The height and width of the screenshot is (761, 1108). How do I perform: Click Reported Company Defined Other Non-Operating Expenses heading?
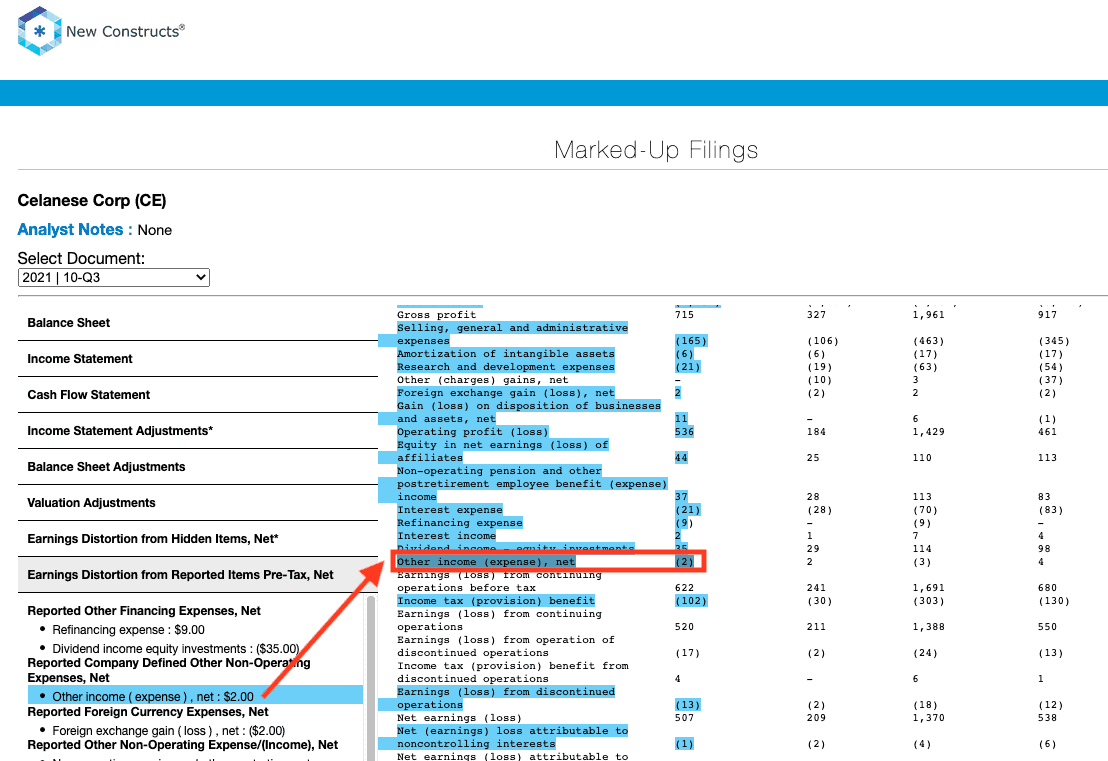169,670
